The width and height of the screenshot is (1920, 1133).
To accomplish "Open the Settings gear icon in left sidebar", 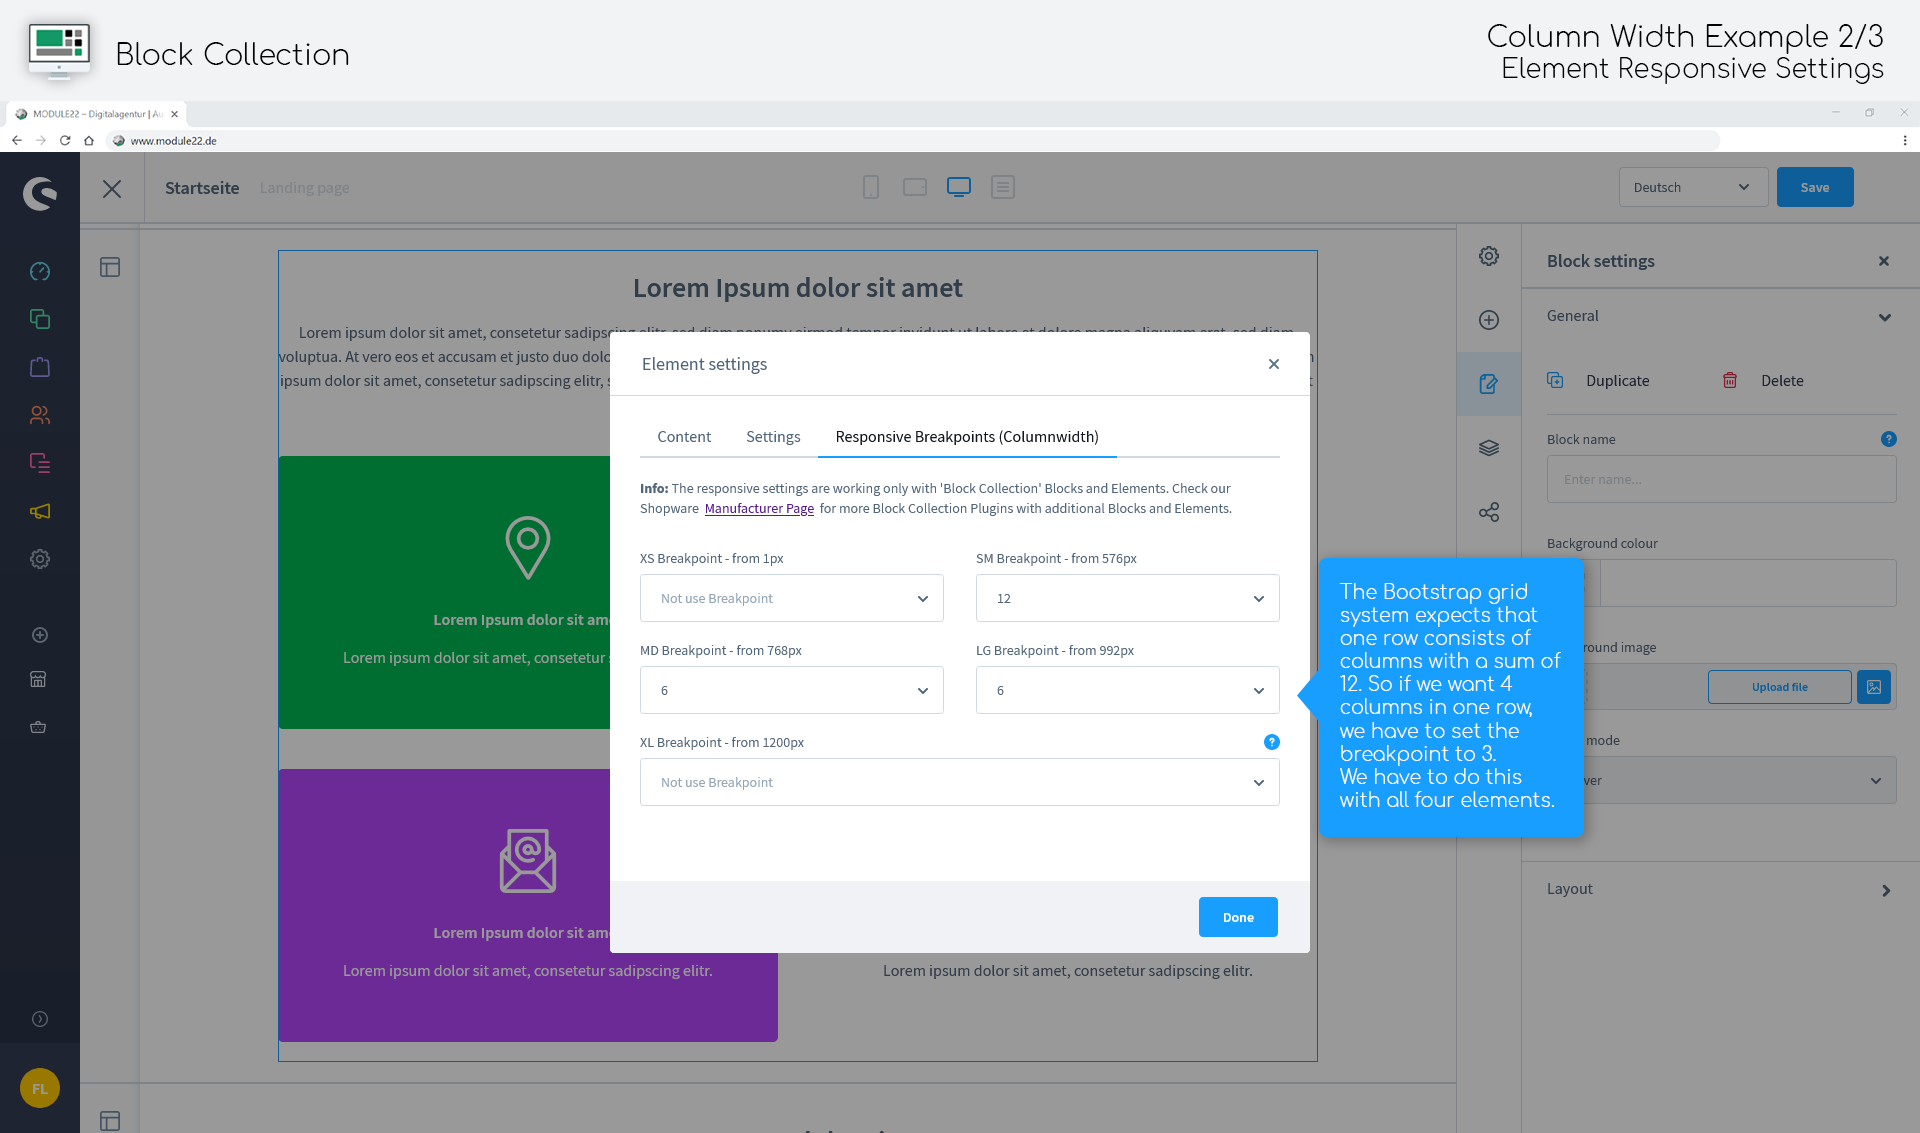I will 40,559.
